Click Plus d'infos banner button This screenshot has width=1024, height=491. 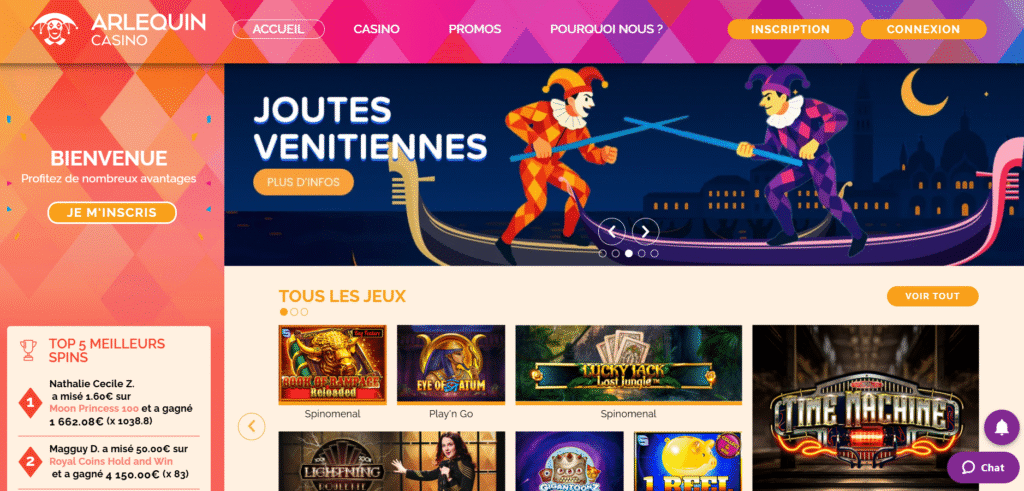pos(303,182)
